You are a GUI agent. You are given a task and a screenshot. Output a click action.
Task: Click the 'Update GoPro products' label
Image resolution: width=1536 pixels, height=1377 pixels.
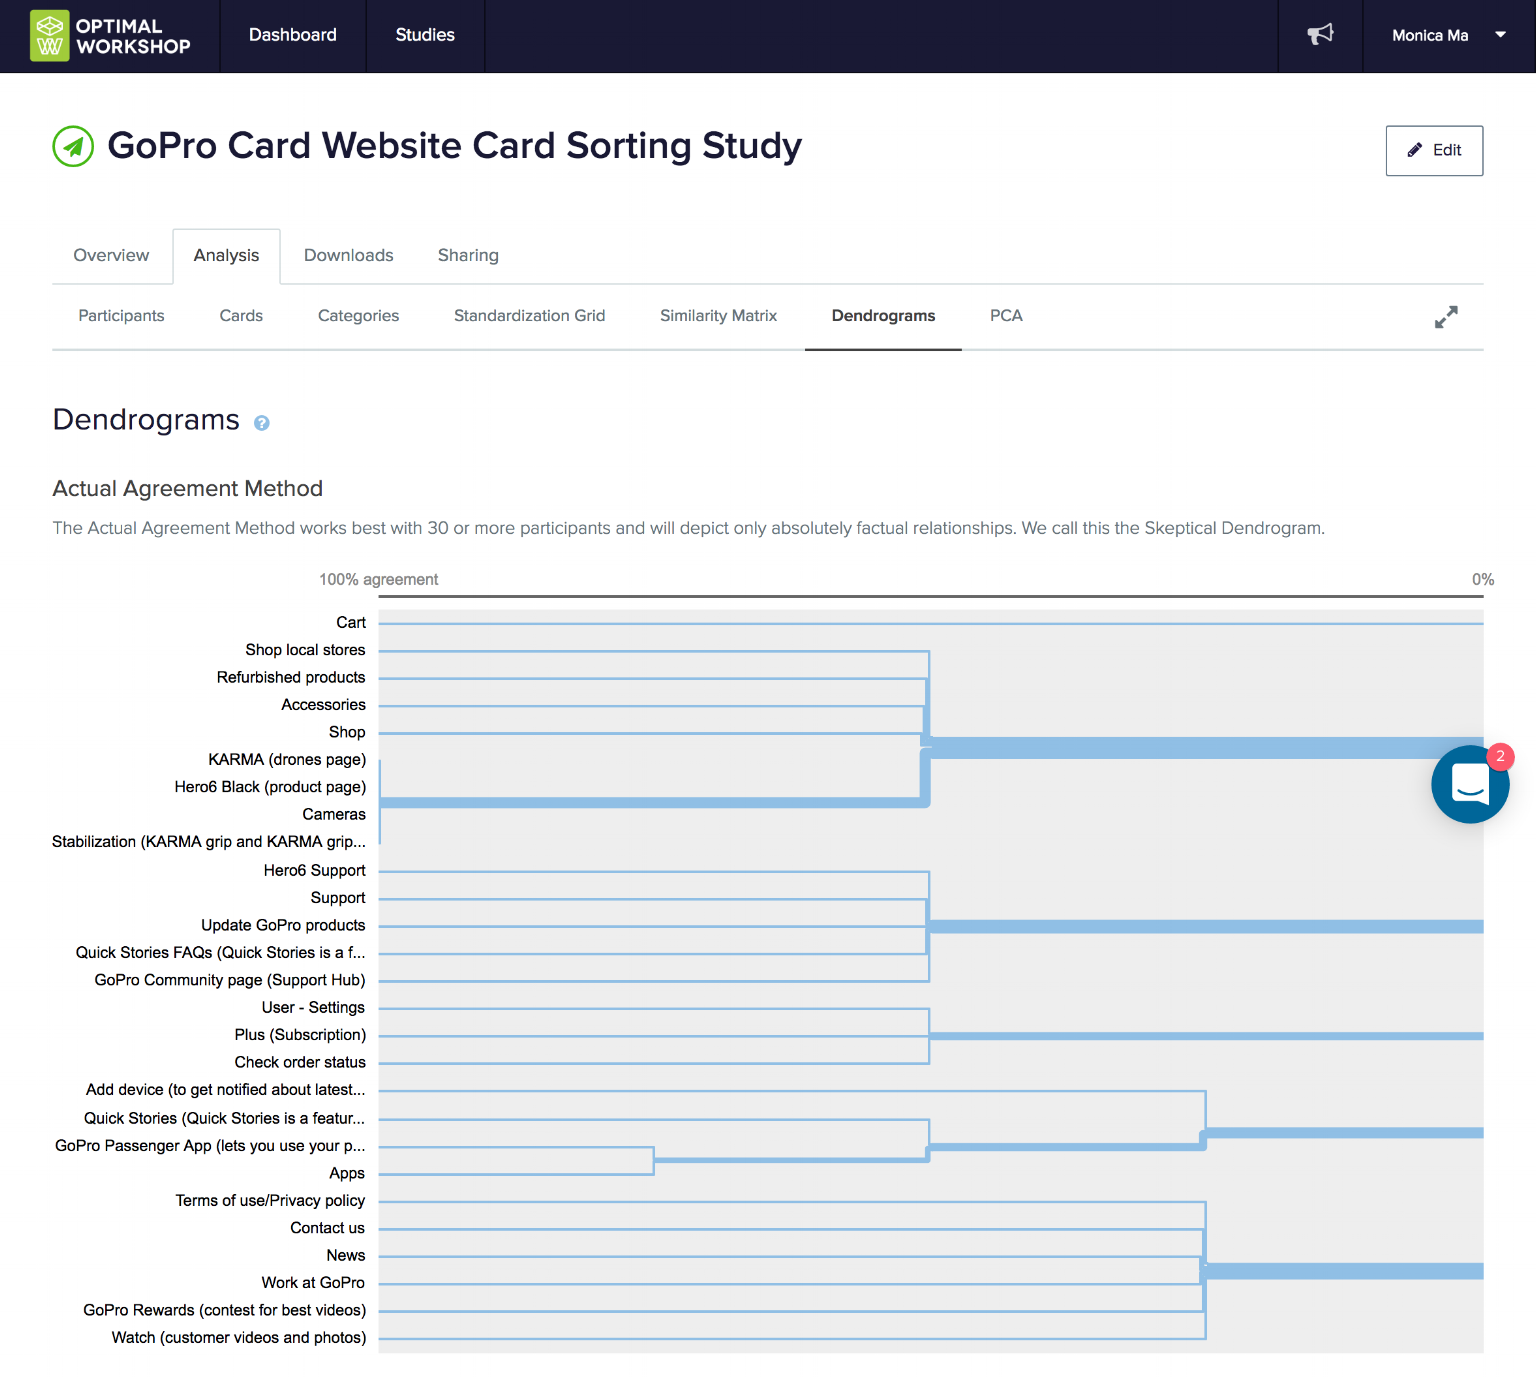[x=283, y=926]
